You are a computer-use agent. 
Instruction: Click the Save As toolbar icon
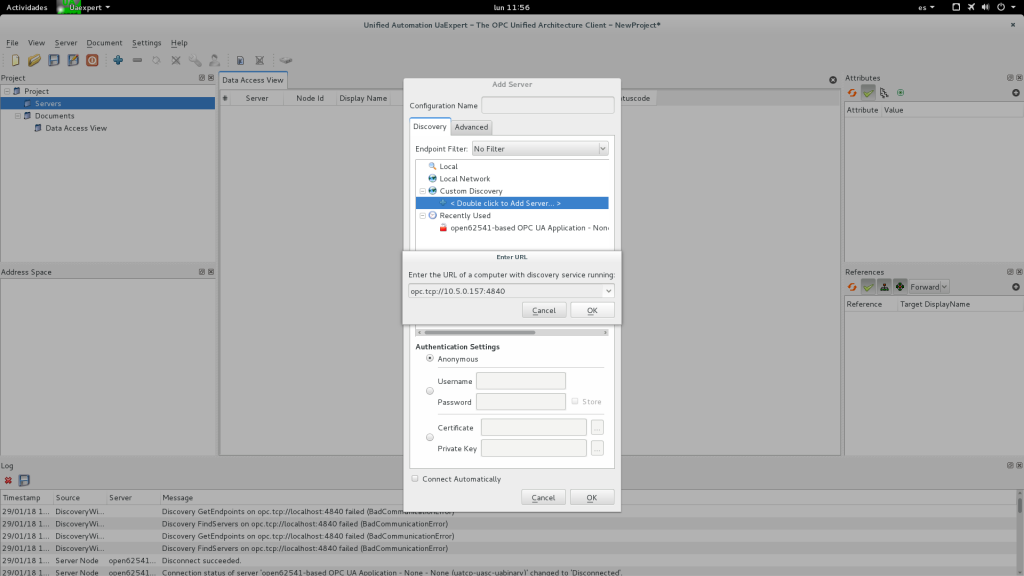[x=73, y=60]
